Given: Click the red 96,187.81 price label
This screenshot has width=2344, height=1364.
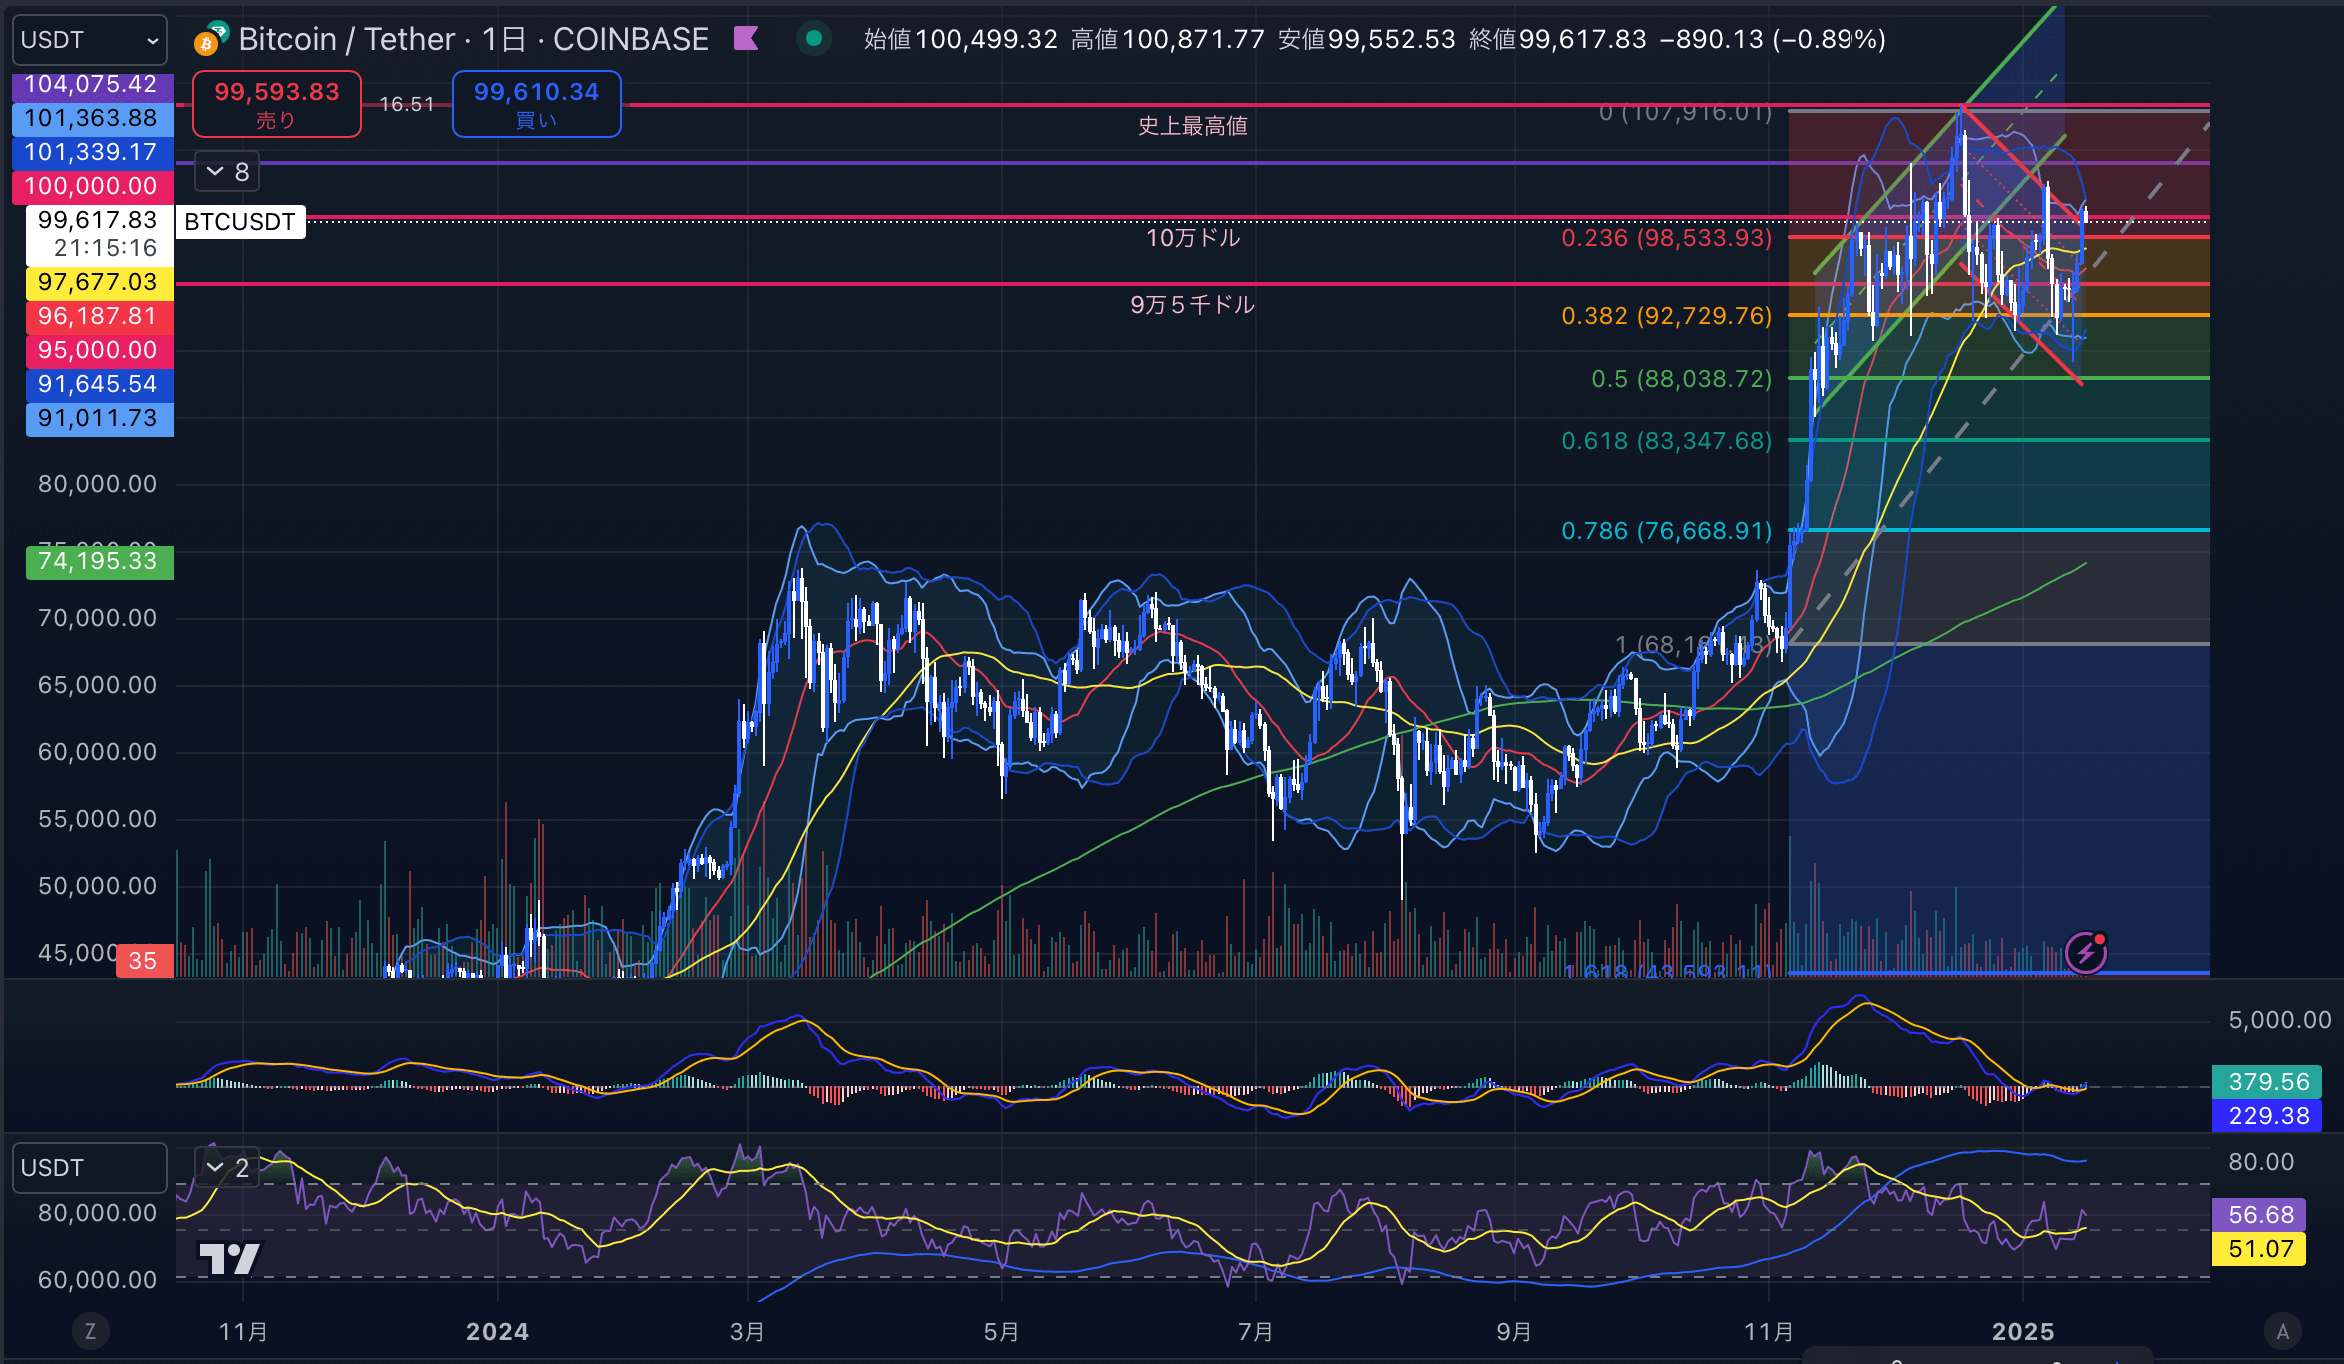Looking at the screenshot, I should (99, 316).
